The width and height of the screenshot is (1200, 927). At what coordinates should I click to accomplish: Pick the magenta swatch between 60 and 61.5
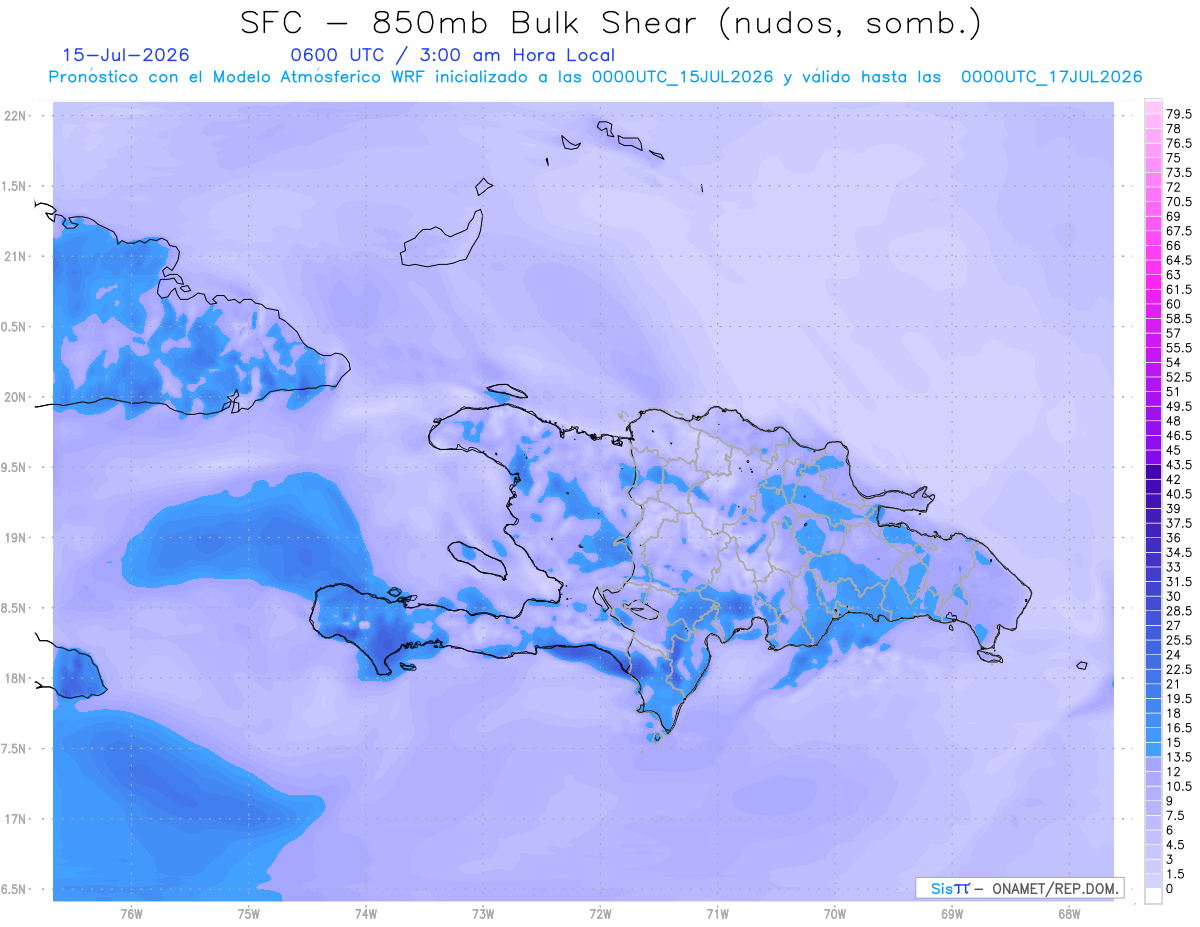[x=1154, y=297]
